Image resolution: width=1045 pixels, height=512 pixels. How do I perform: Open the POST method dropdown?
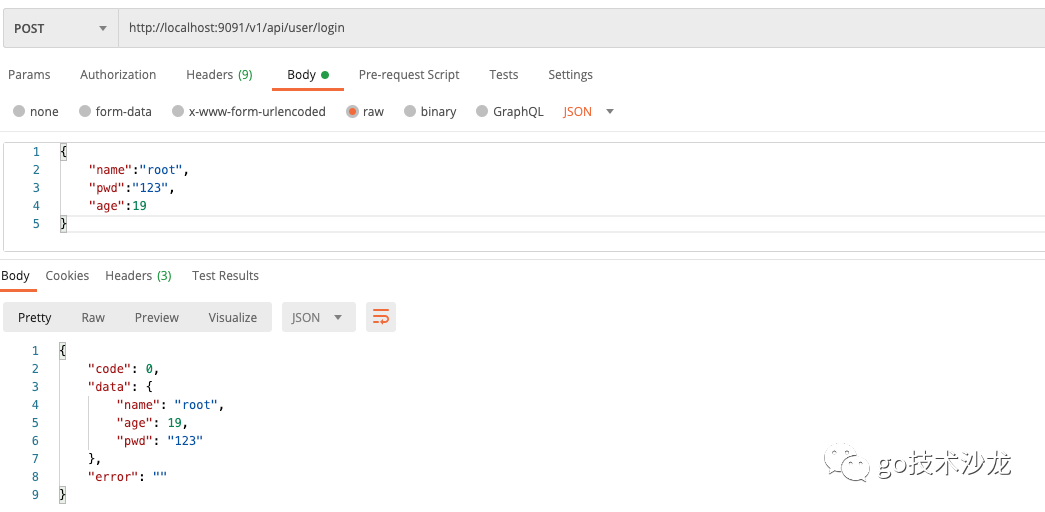(x=61, y=28)
